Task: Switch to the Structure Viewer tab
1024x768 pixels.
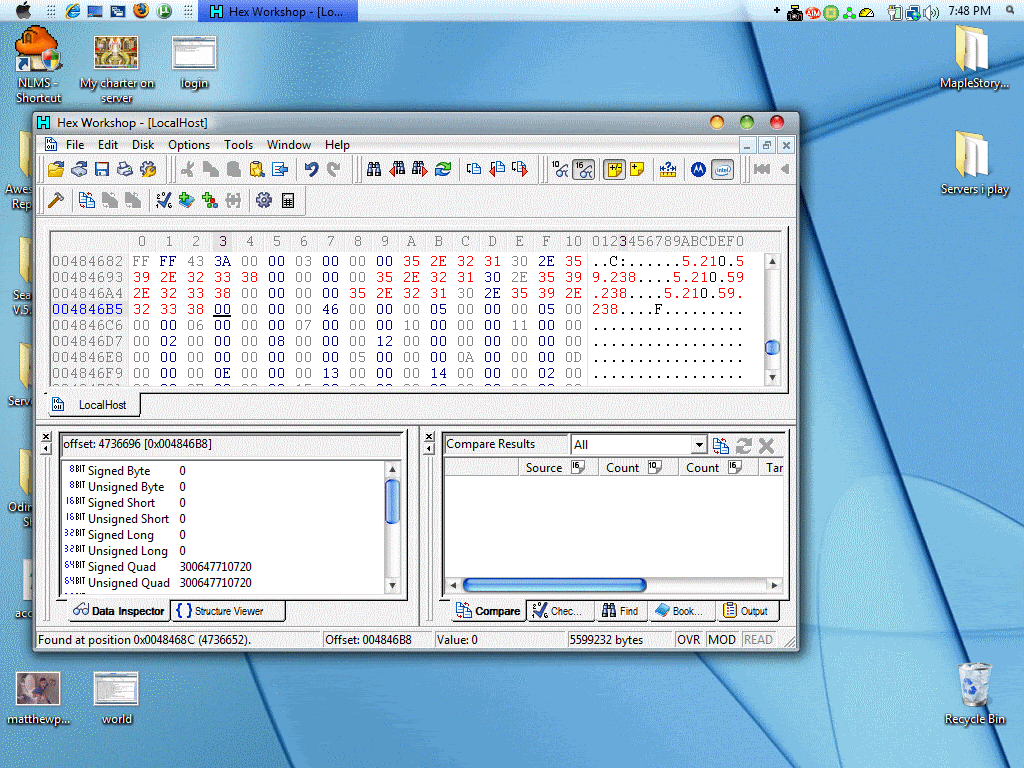Action: (x=228, y=611)
